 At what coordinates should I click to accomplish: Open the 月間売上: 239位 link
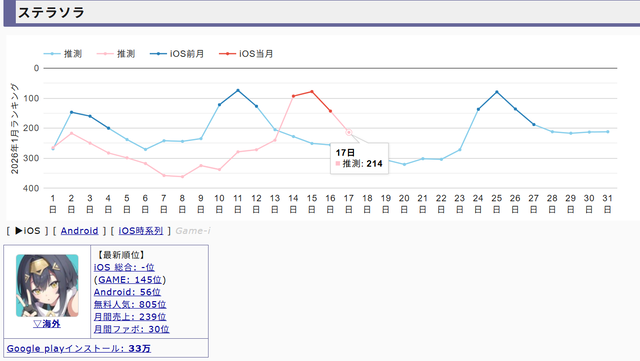pos(130,316)
